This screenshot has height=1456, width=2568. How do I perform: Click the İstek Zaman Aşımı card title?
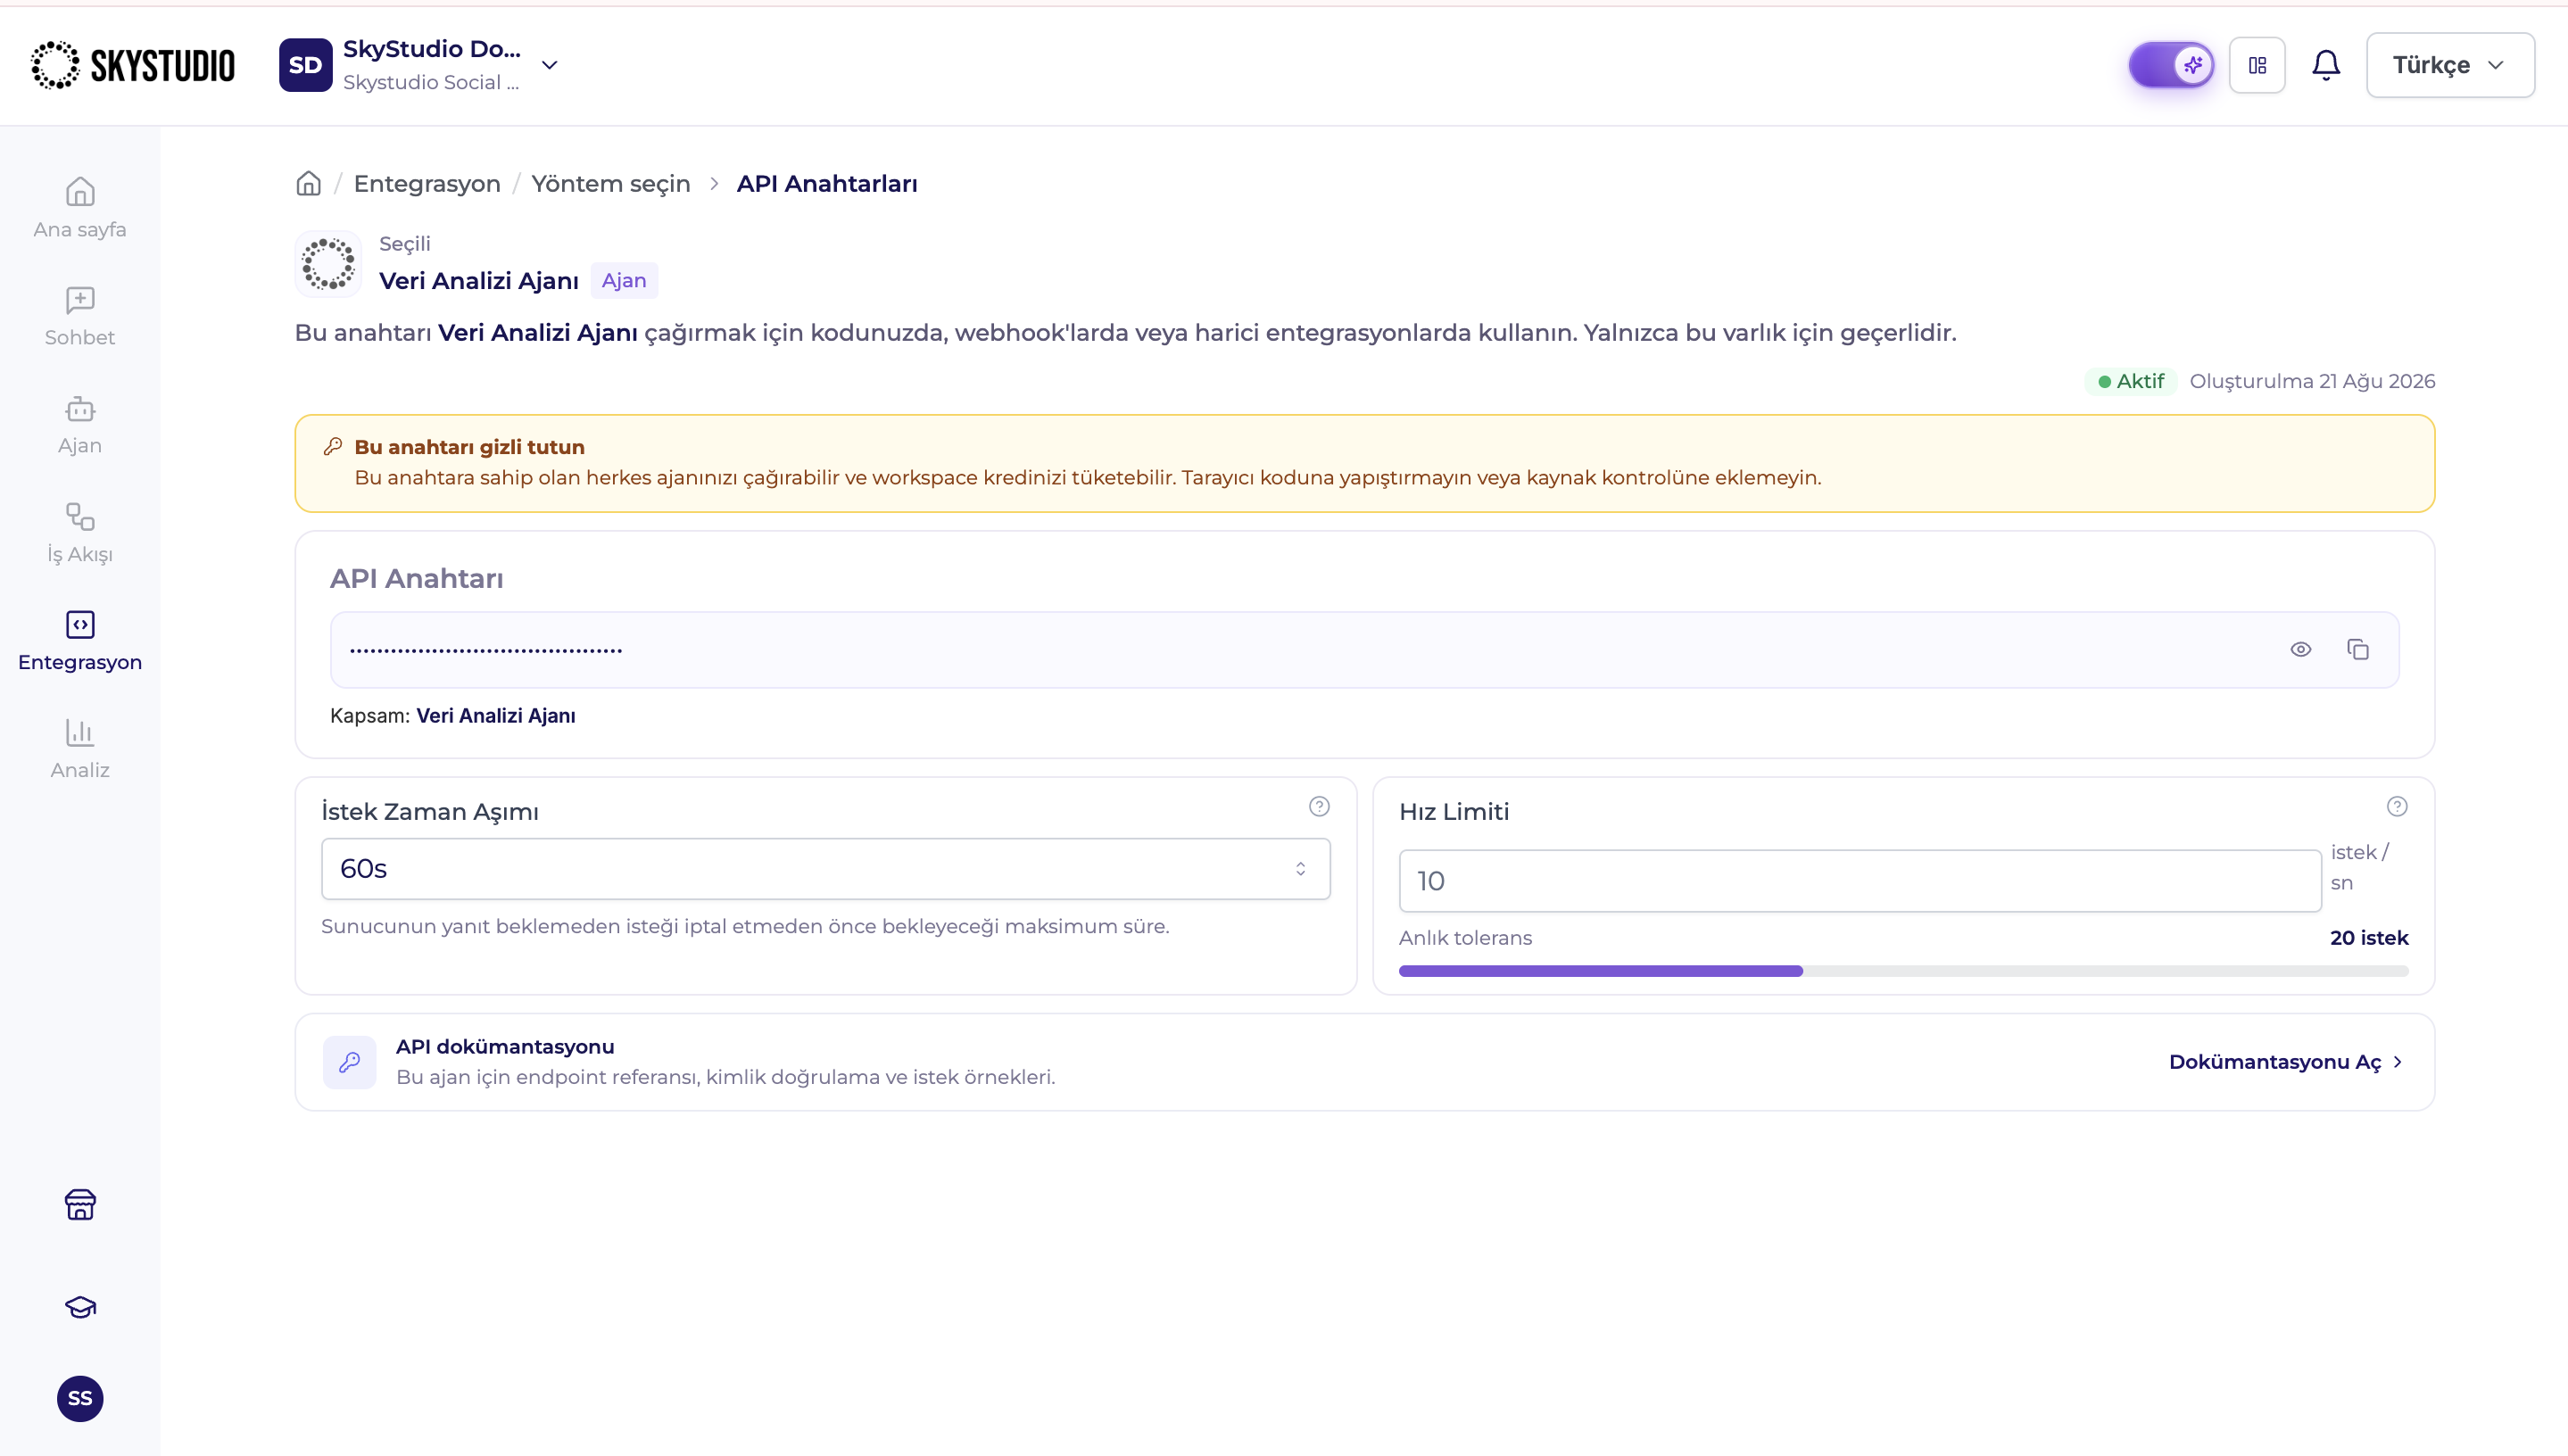(x=430, y=812)
